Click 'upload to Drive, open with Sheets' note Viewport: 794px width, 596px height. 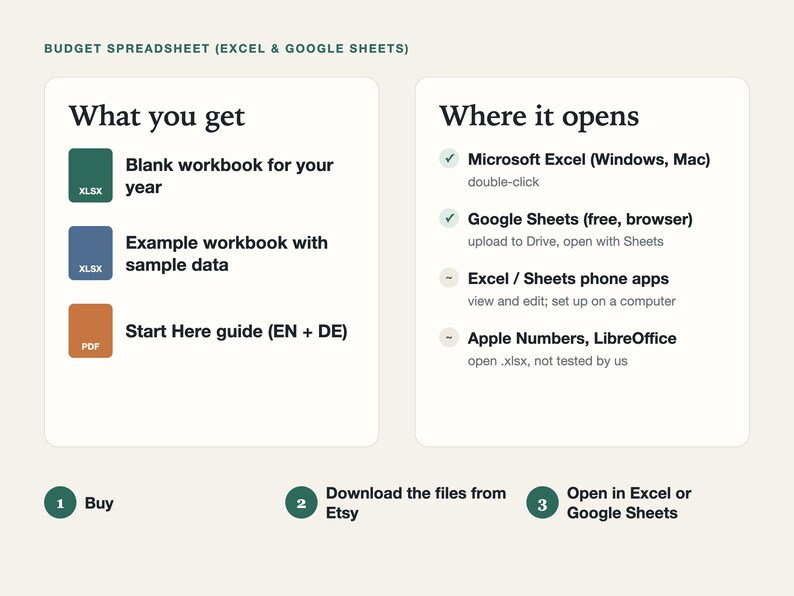[x=566, y=242]
